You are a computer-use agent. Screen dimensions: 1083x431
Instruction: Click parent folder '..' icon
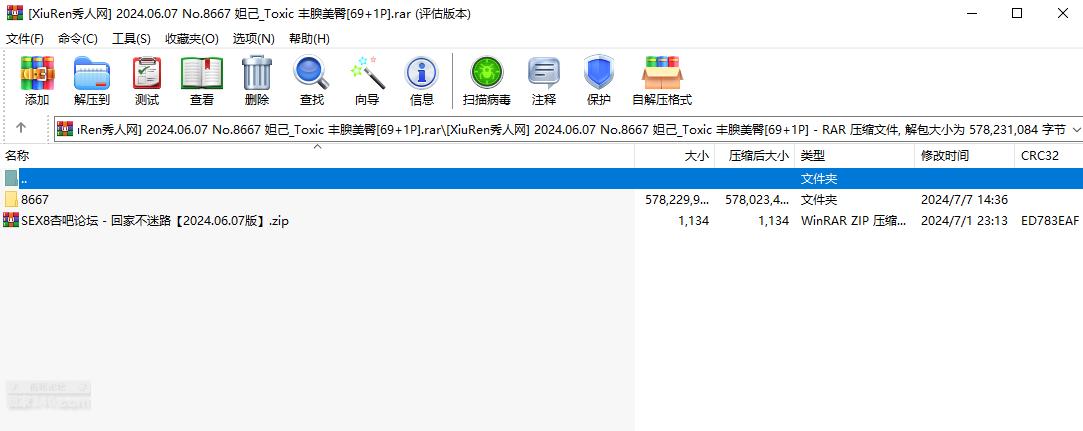click(x=11, y=179)
